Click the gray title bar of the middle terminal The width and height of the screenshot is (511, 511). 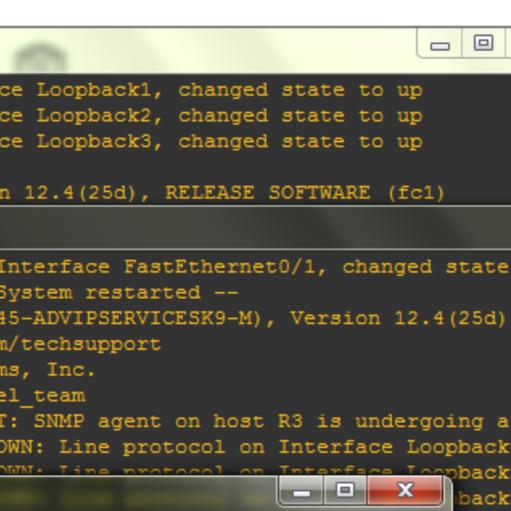[x=255, y=228]
